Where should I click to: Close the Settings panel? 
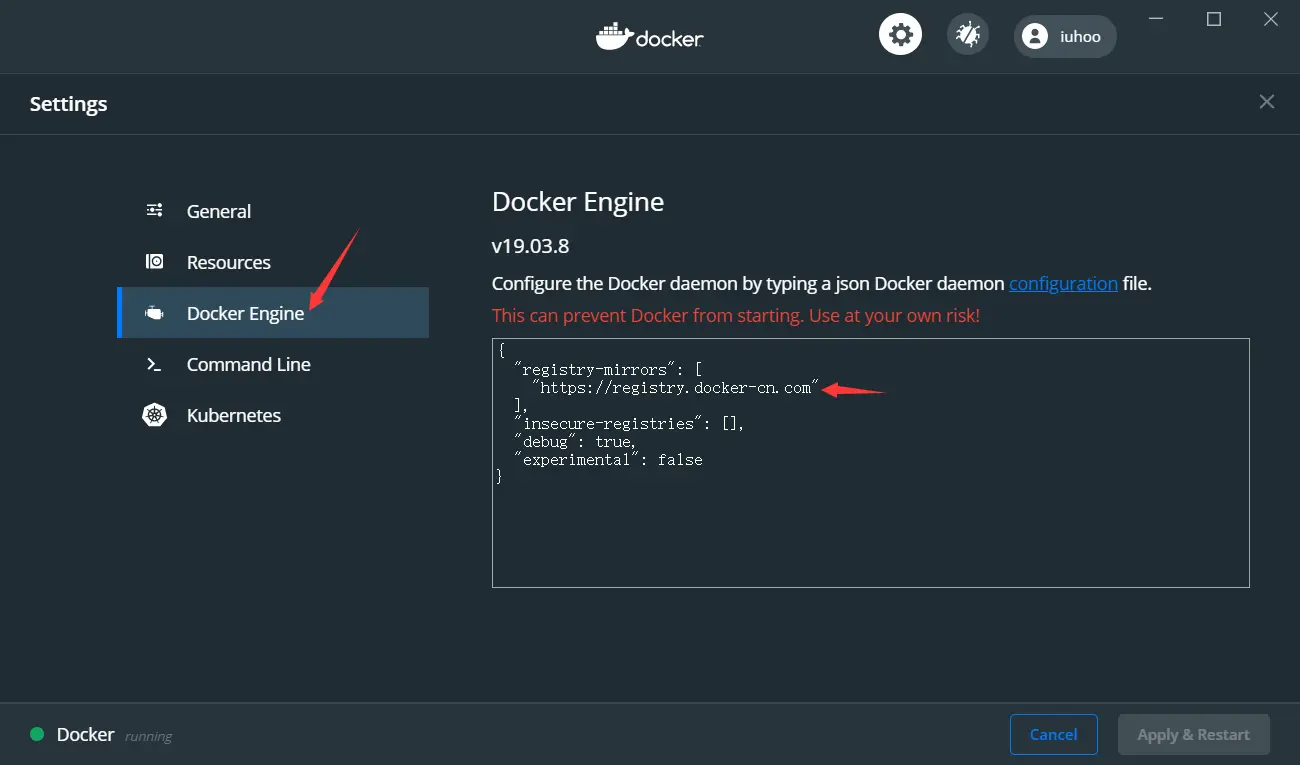pyautogui.click(x=1266, y=102)
